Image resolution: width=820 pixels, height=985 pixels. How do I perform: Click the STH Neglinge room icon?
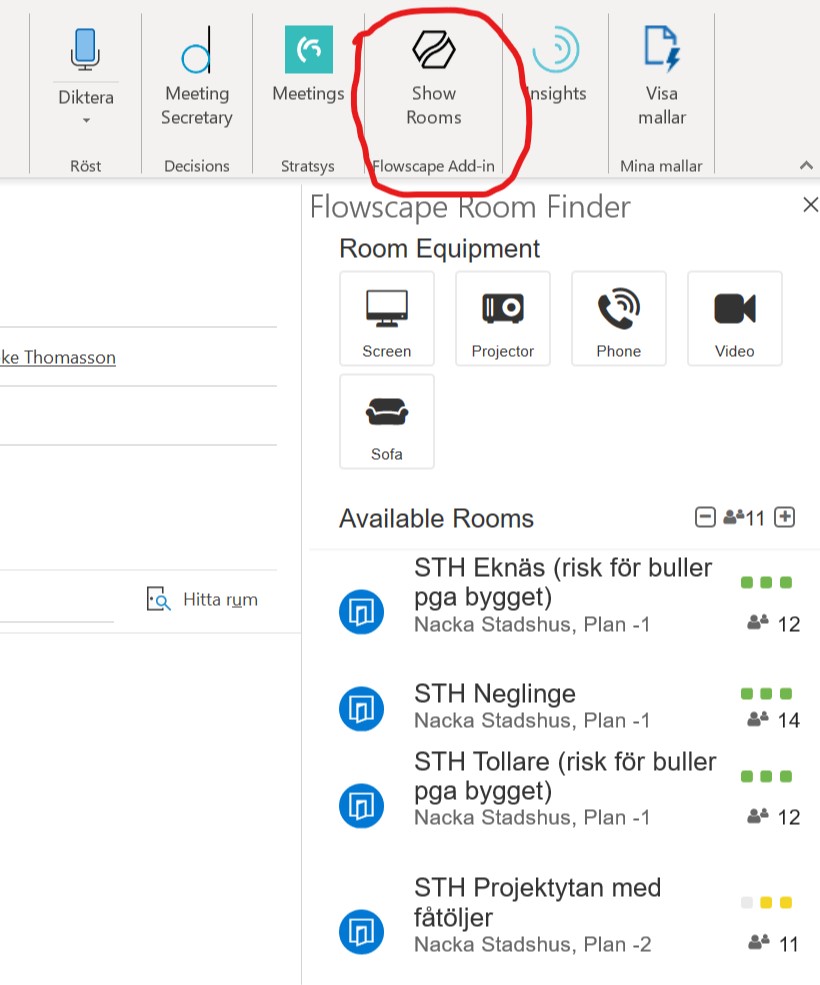[361, 709]
